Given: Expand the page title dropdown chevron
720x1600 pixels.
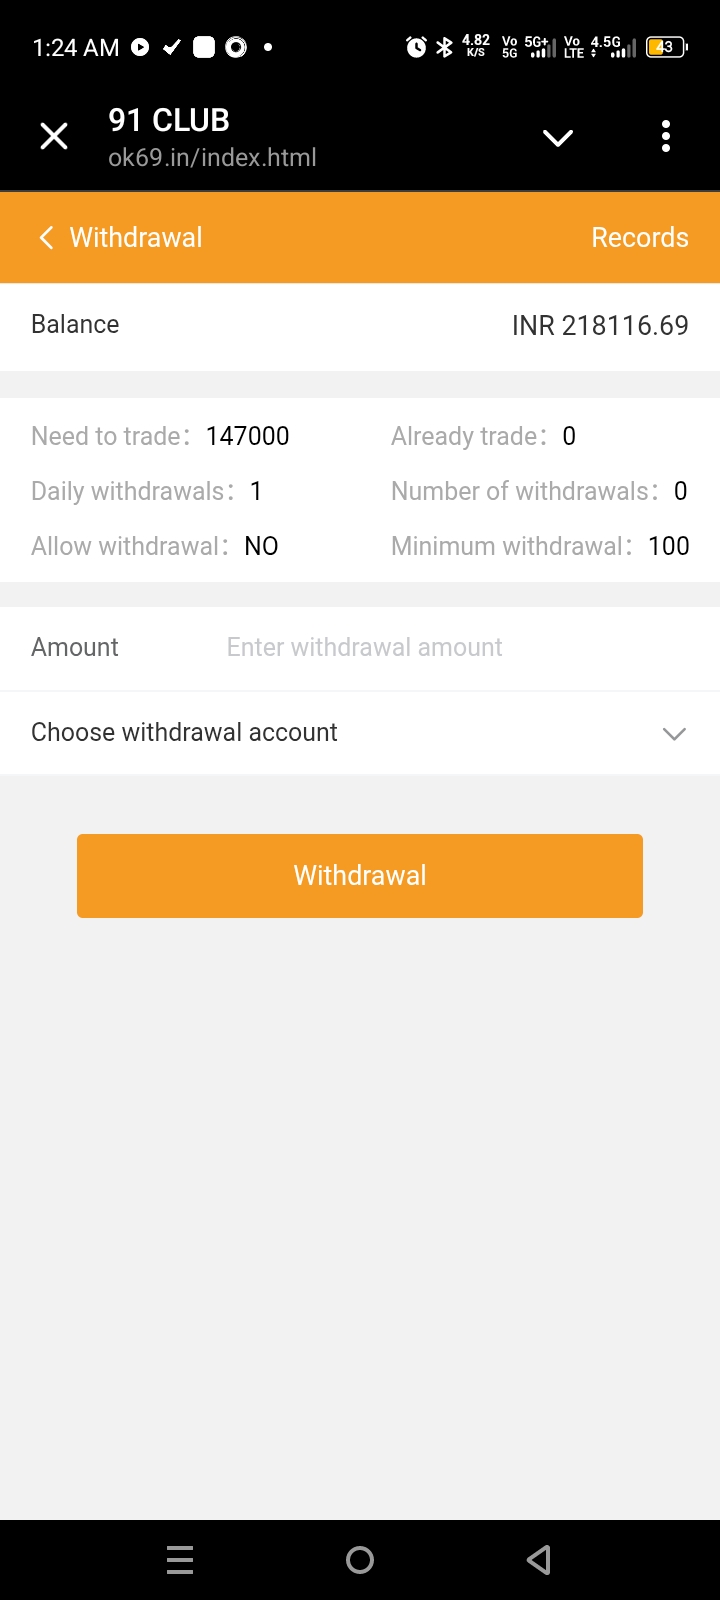Looking at the screenshot, I should tap(558, 137).
